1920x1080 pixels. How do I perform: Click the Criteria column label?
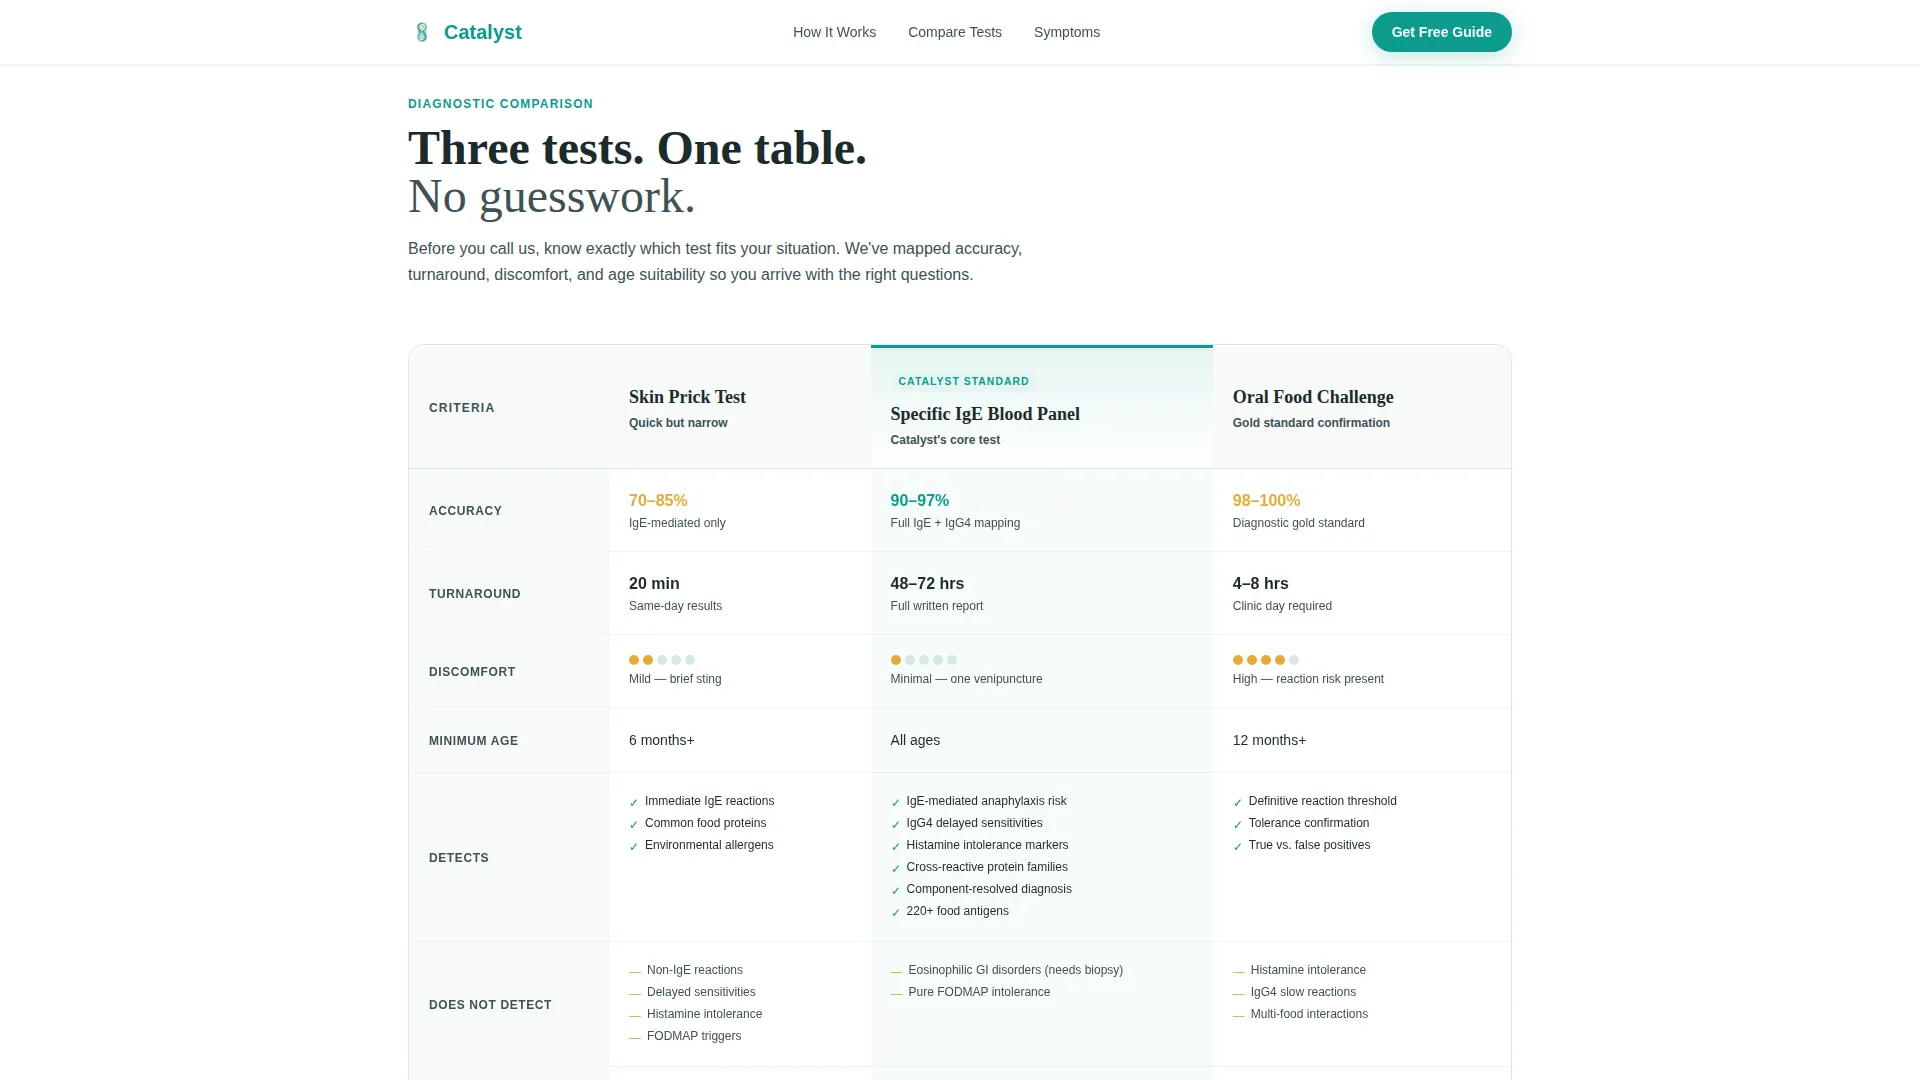[x=461, y=408]
